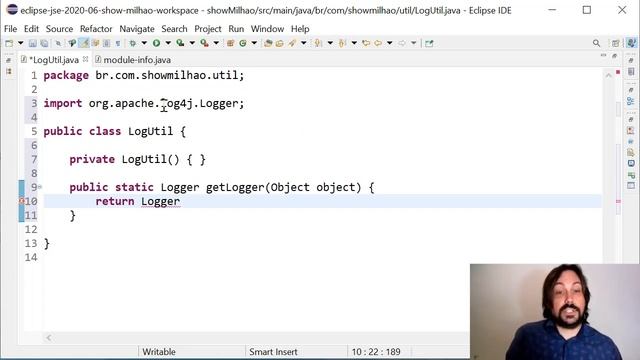Screen dimensions: 640x360
Task: Expand the New Java Class dropdown
Action: [254, 43]
